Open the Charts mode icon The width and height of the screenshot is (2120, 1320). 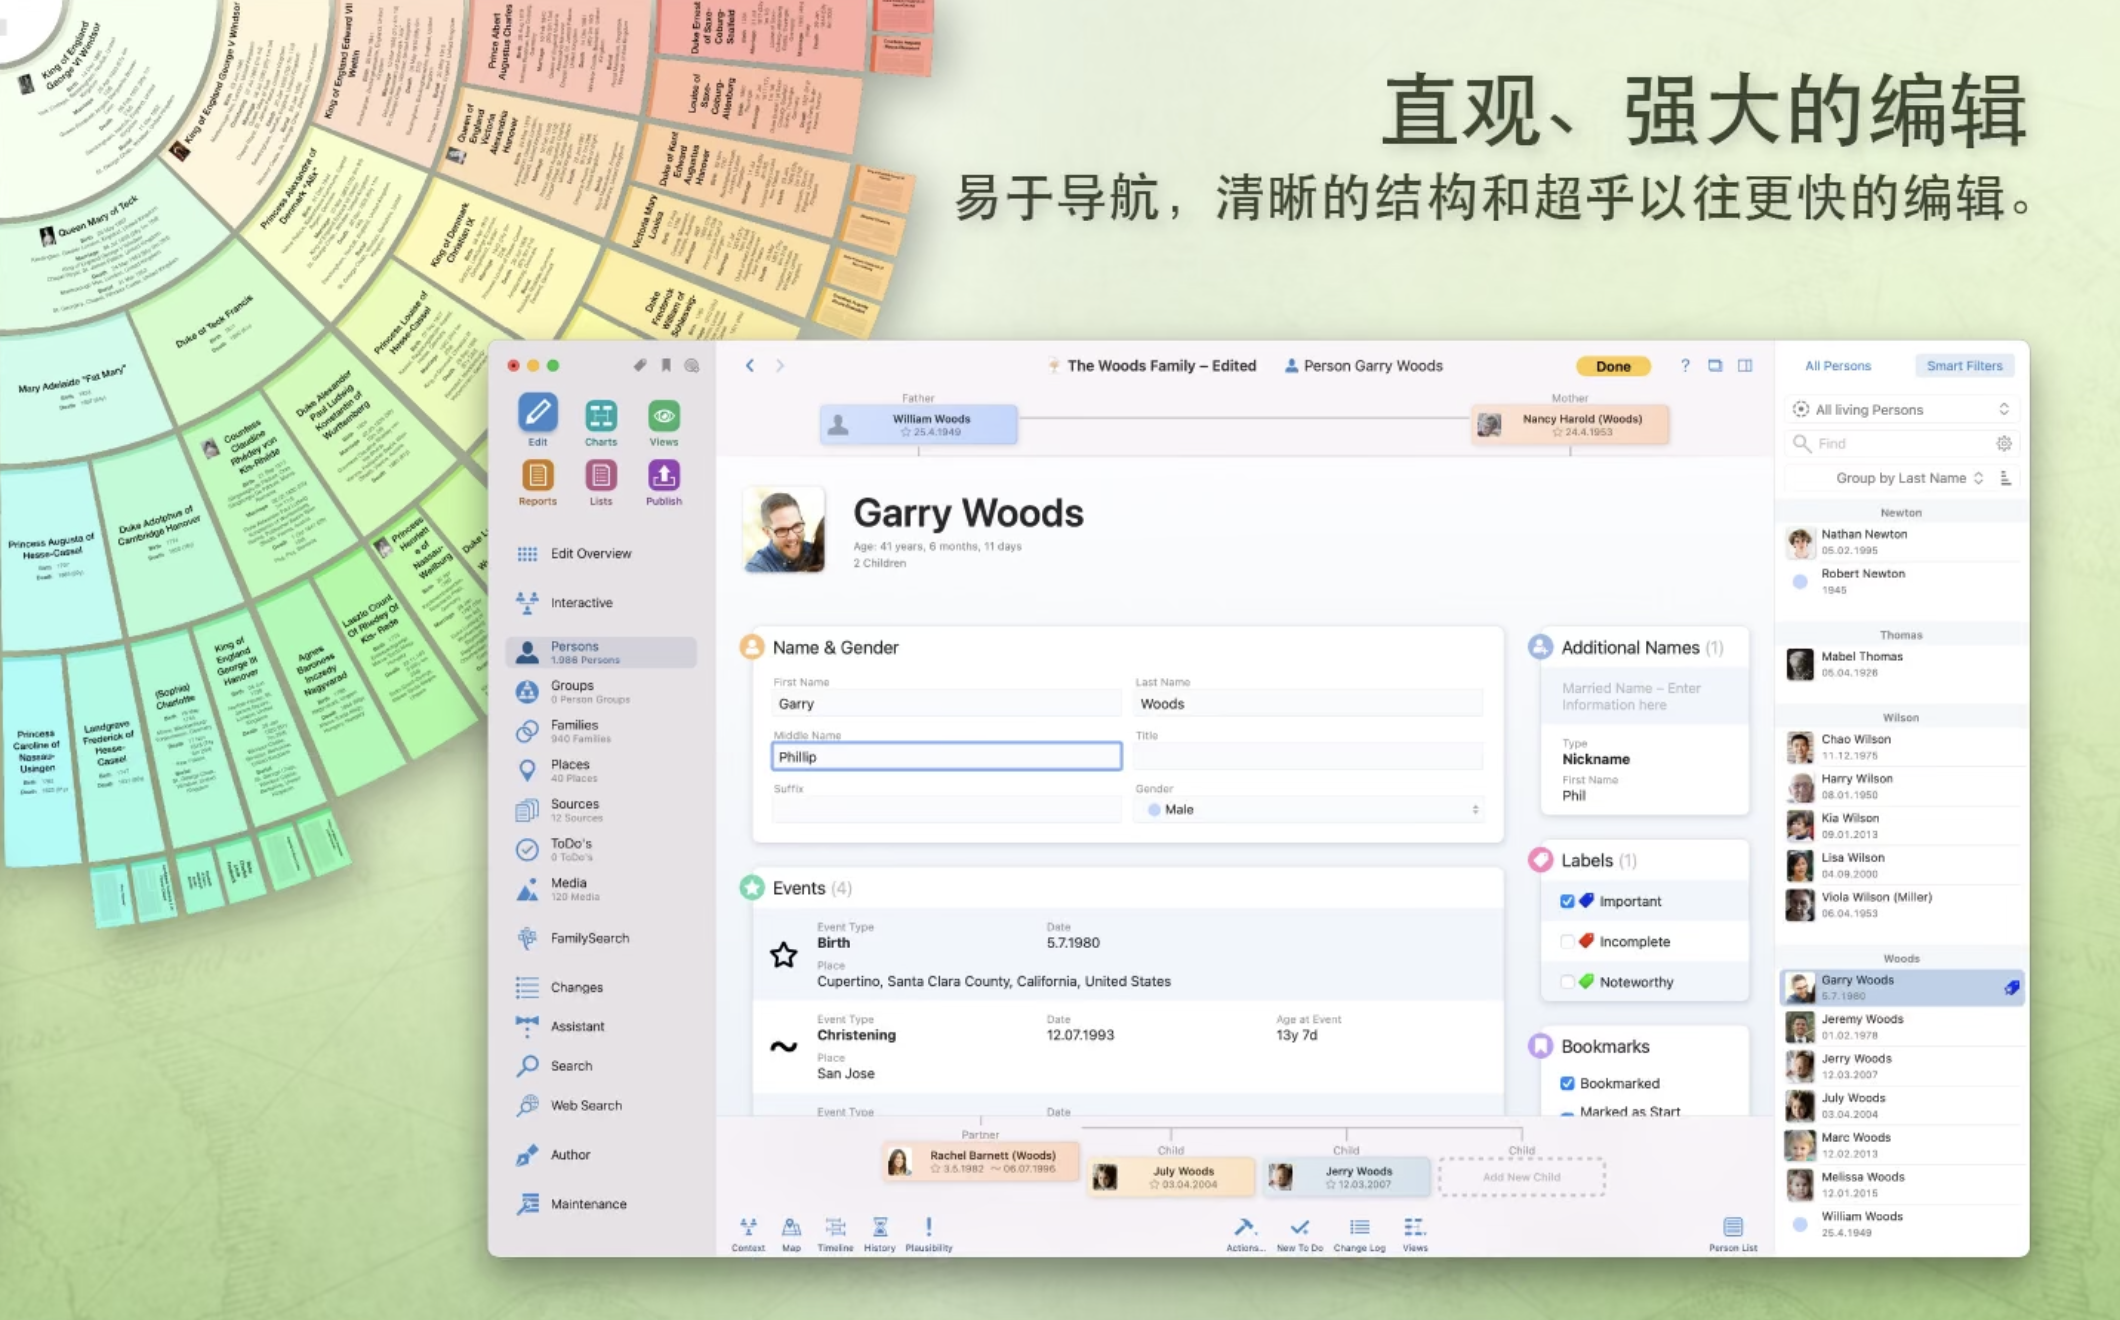[600, 418]
